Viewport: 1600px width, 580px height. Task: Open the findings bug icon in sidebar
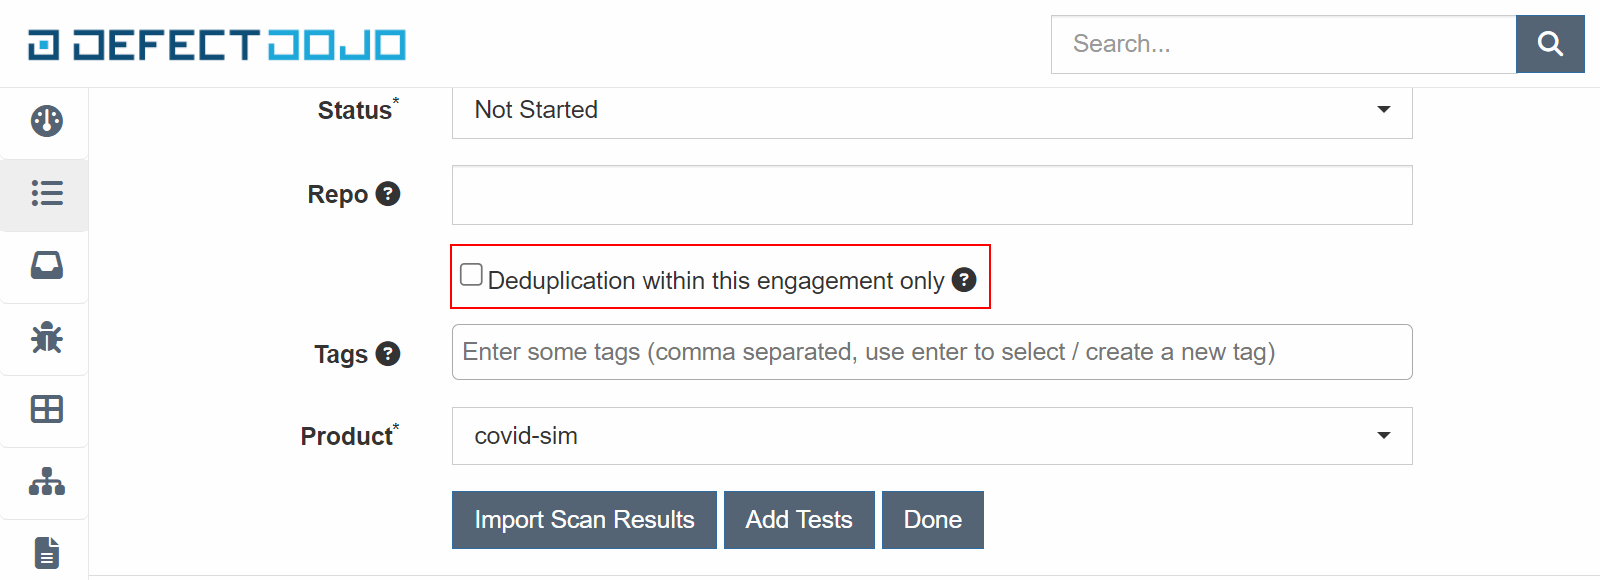[x=46, y=338]
